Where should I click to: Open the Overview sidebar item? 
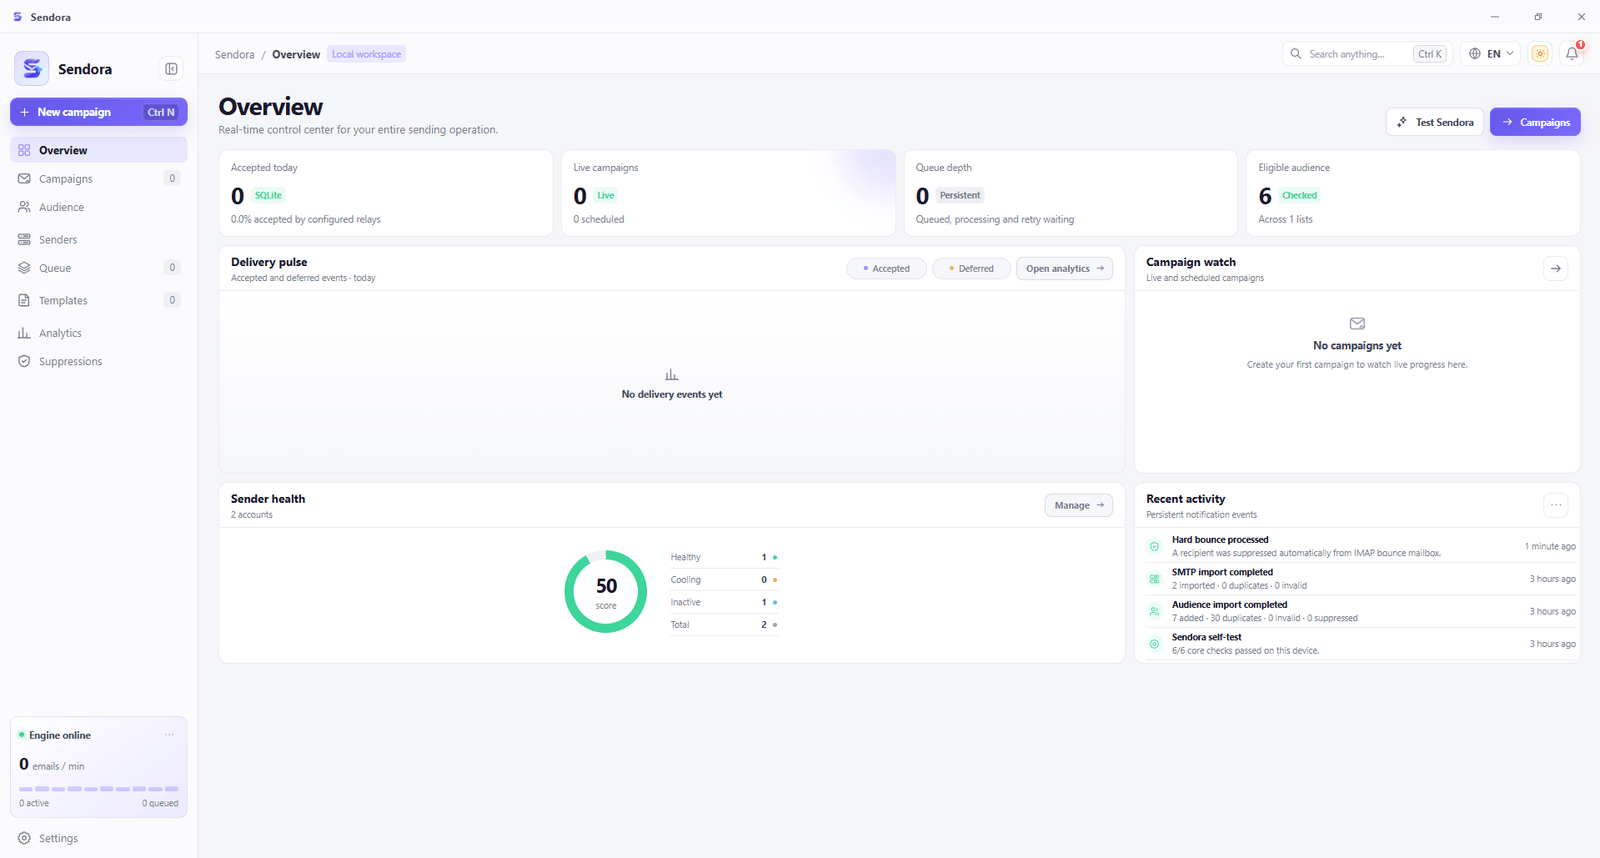99,150
